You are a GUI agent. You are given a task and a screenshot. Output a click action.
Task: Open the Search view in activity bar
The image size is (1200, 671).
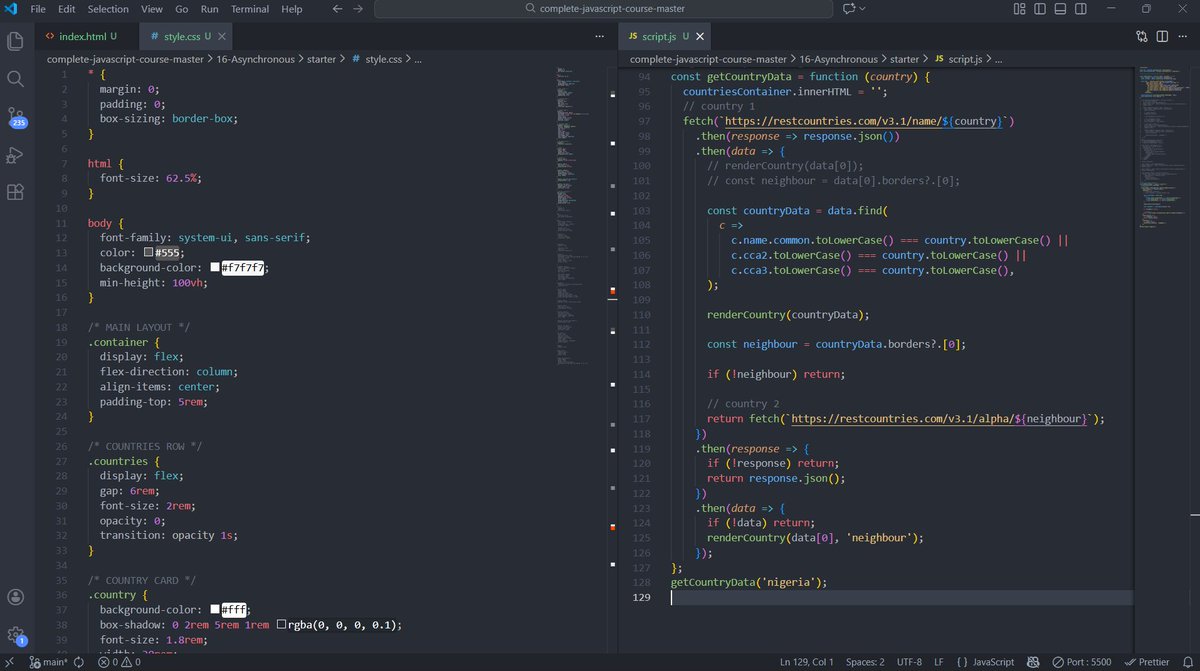[15, 78]
